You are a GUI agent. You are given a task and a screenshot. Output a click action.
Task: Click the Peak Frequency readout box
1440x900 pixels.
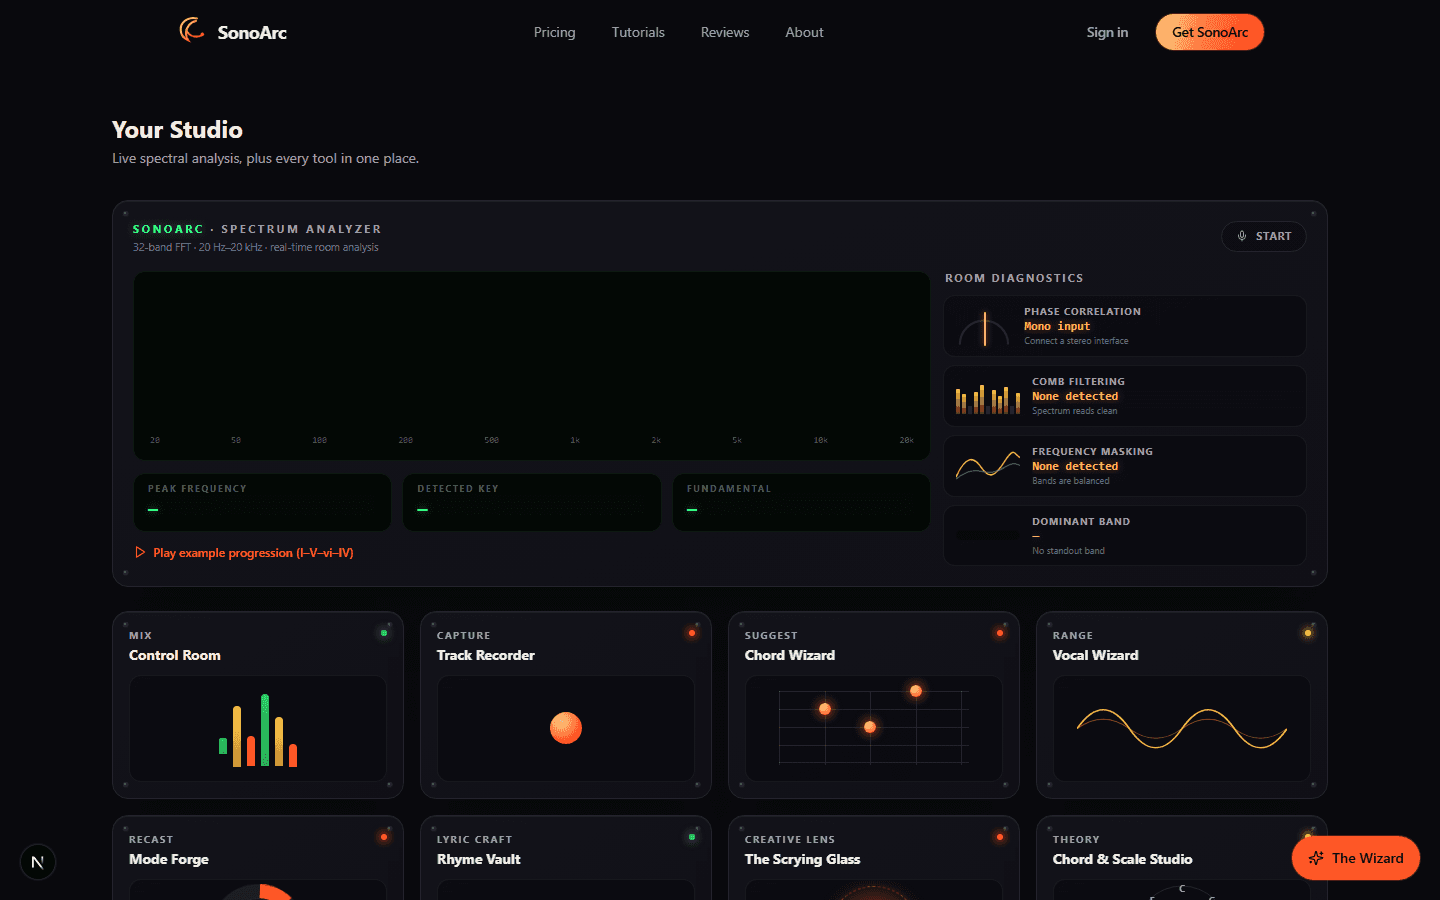click(x=262, y=502)
